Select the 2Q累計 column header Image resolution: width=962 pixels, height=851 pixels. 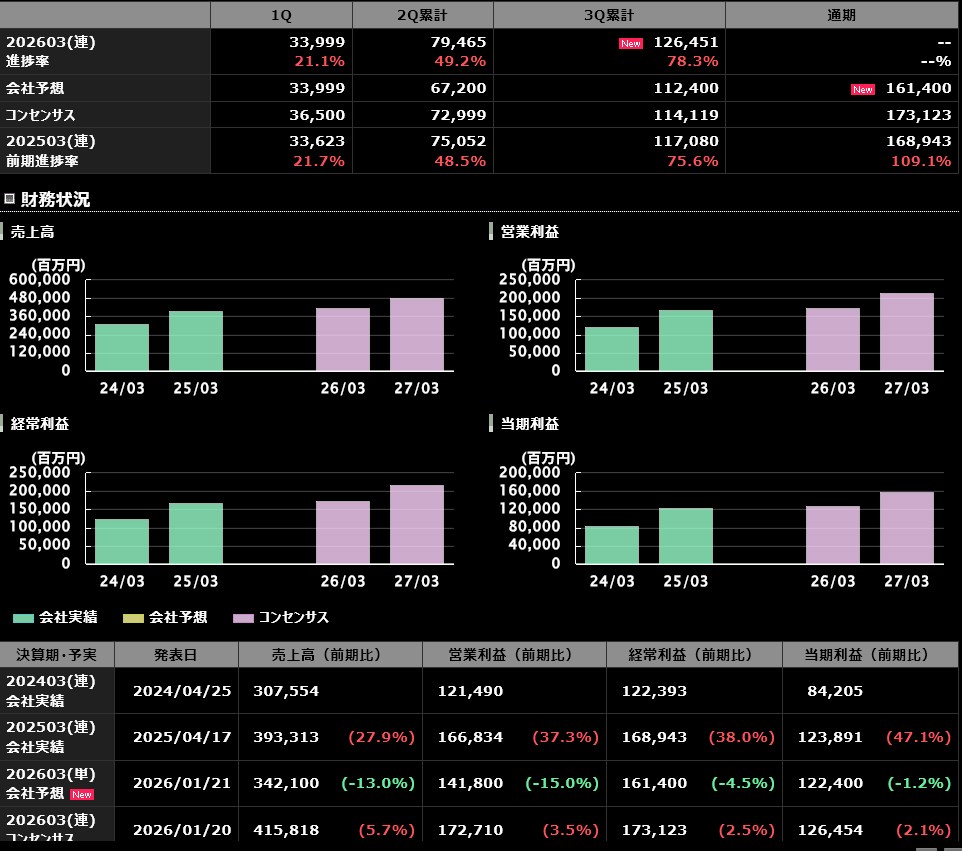[423, 15]
